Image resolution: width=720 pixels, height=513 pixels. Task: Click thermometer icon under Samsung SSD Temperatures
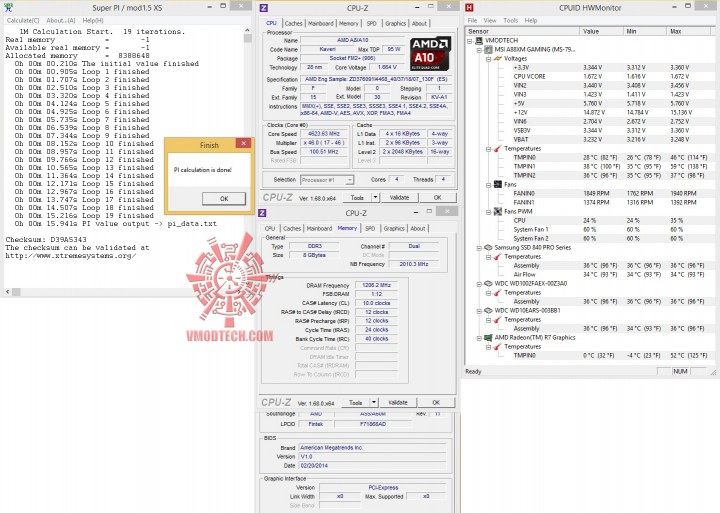tap(497, 257)
